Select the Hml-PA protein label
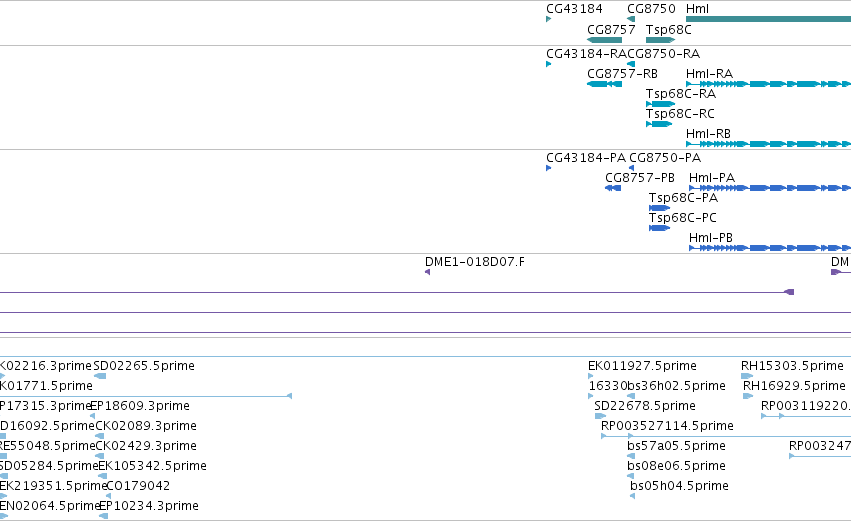The height and width of the screenshot is (521, 851). pos(712,178)
